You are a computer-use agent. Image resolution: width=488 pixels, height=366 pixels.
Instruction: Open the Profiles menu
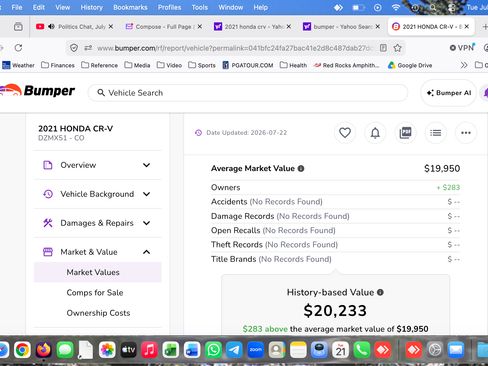pyautogui.click(x=169, y=7)
